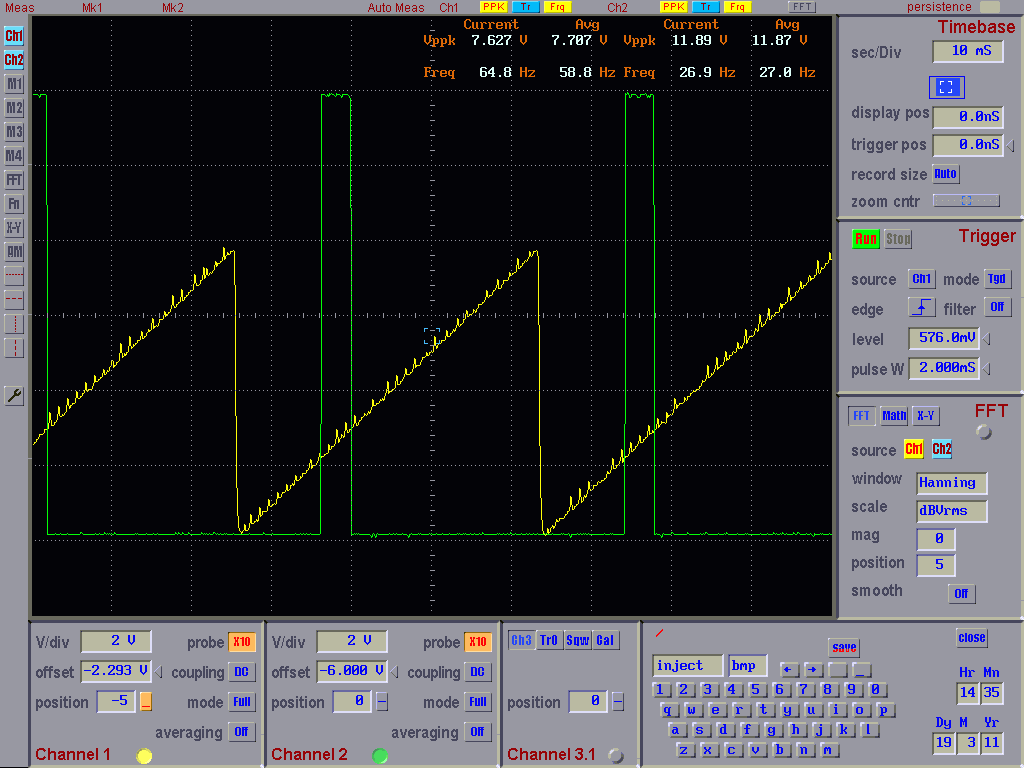Select rising edge trigger icon
The height and width of the screenshot is (768, 1024).
pos(921,307)
